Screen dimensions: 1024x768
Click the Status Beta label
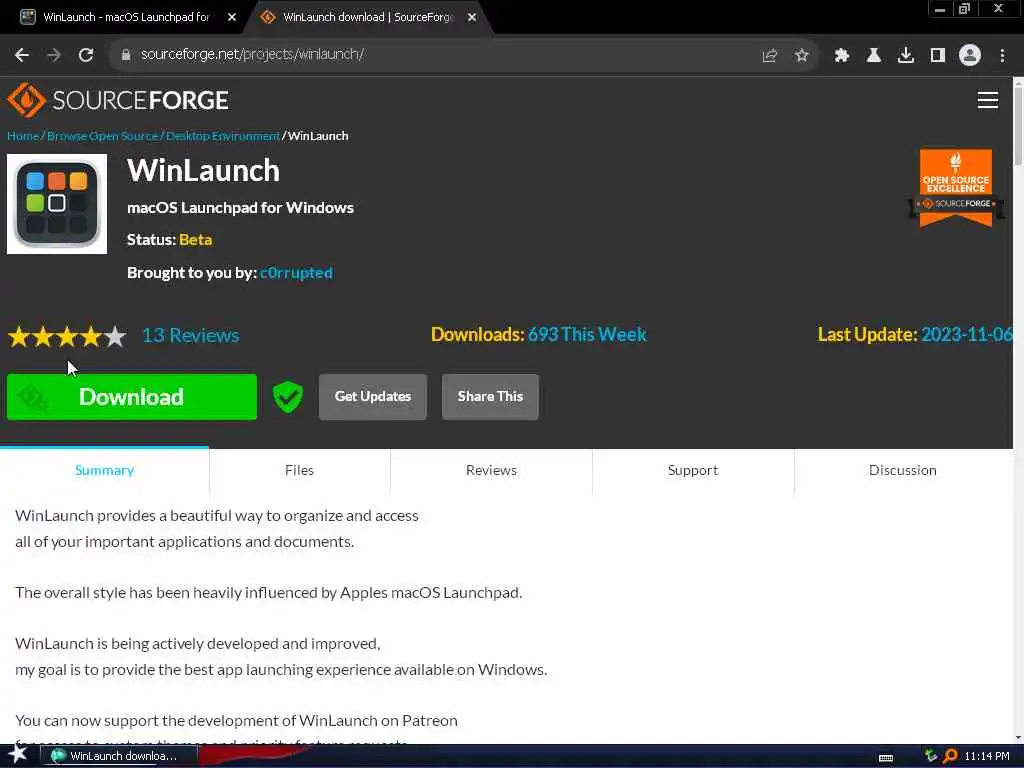coord(170,240)
